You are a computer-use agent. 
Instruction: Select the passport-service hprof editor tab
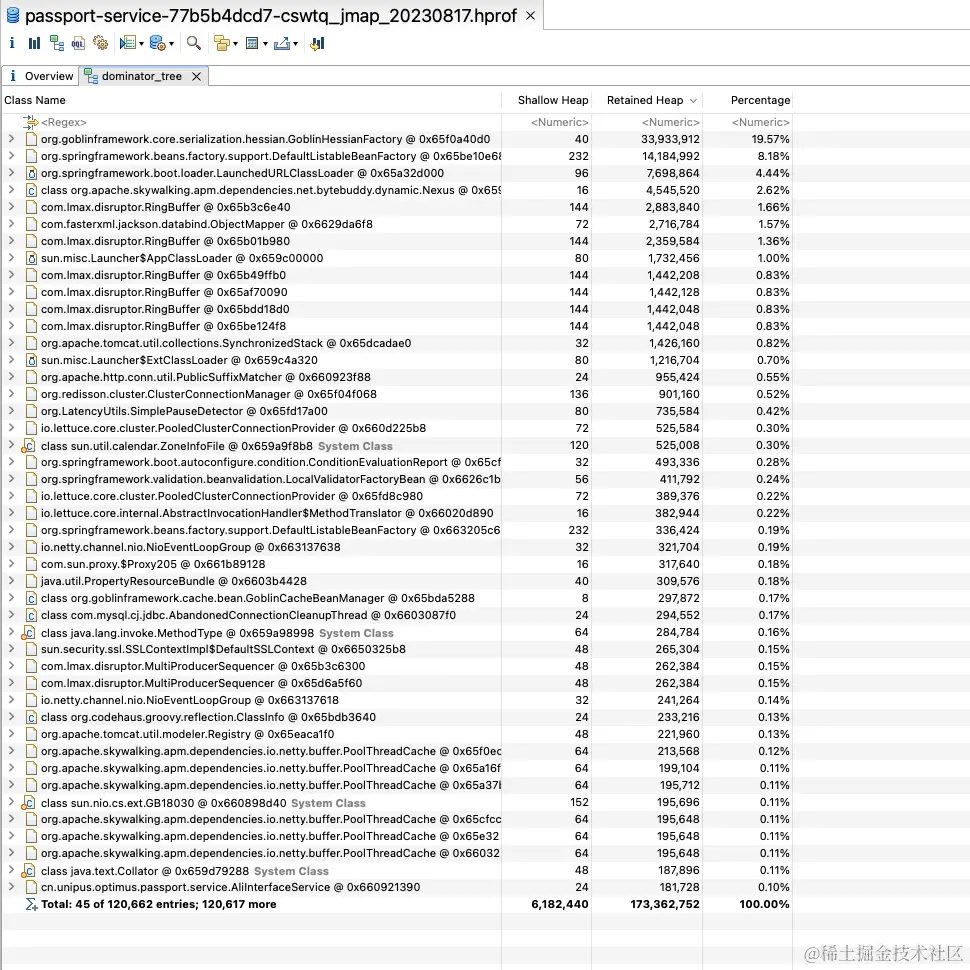point(270,15)
